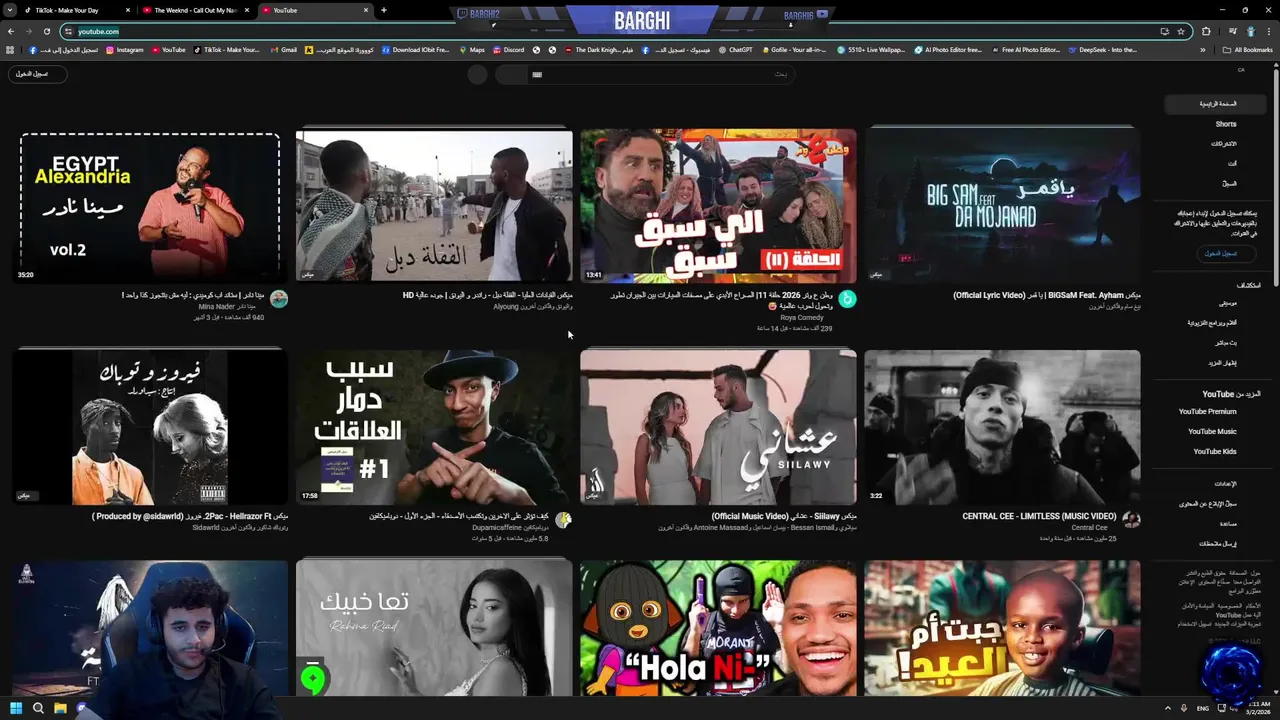Reload the page with the refresh icon
1280x720 pixels.
[x=46, y=31]
